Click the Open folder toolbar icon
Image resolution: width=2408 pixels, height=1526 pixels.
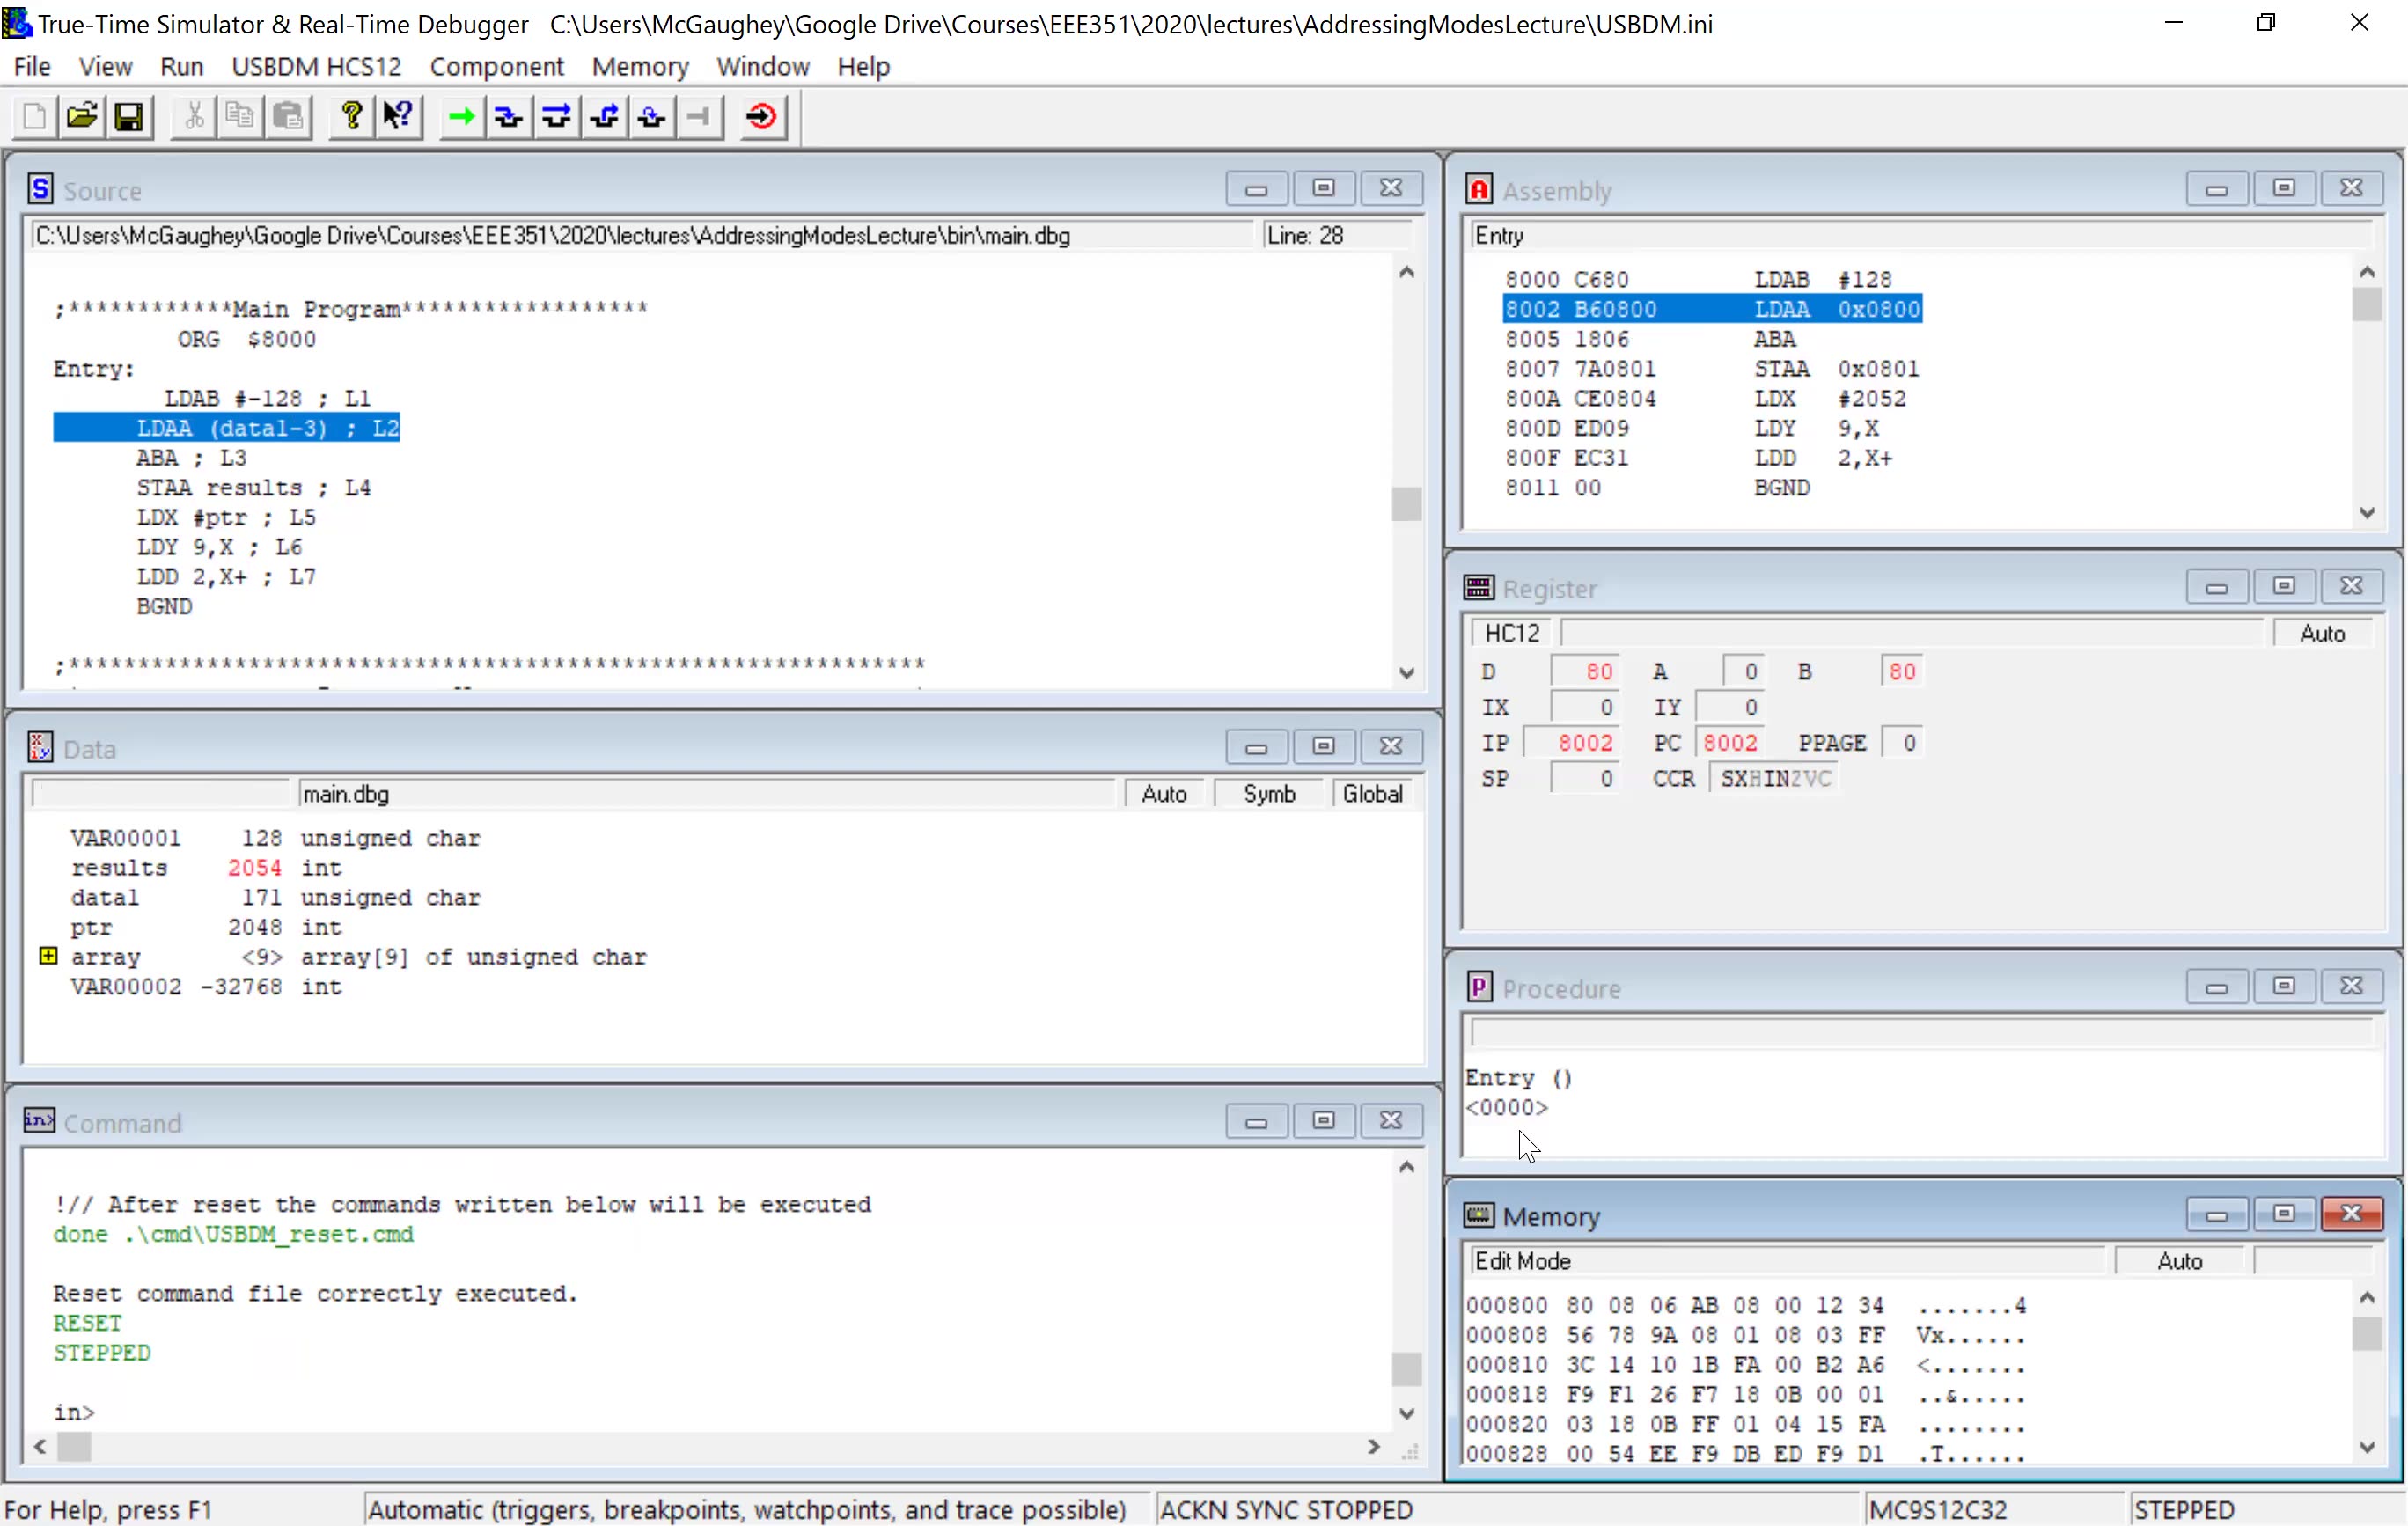(82, 117)
